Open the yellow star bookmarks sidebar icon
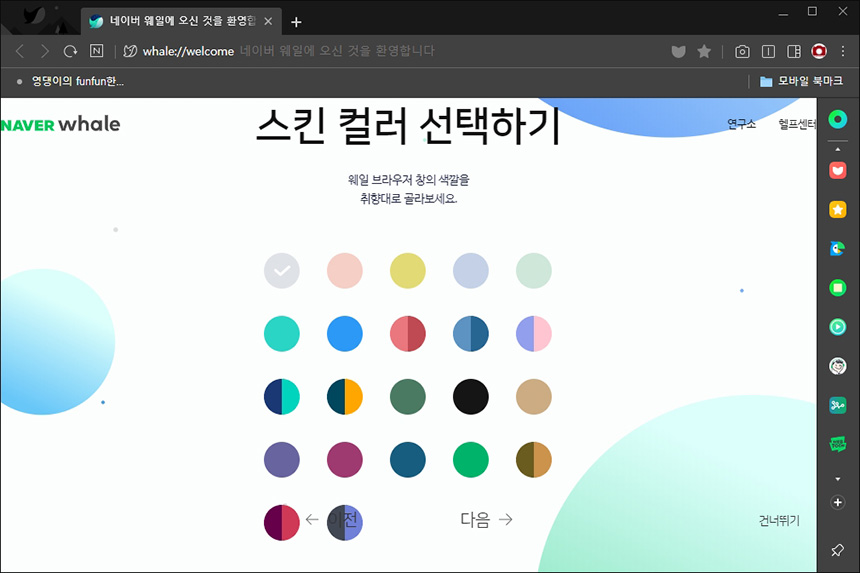860x573 pixels. (838, 209)
